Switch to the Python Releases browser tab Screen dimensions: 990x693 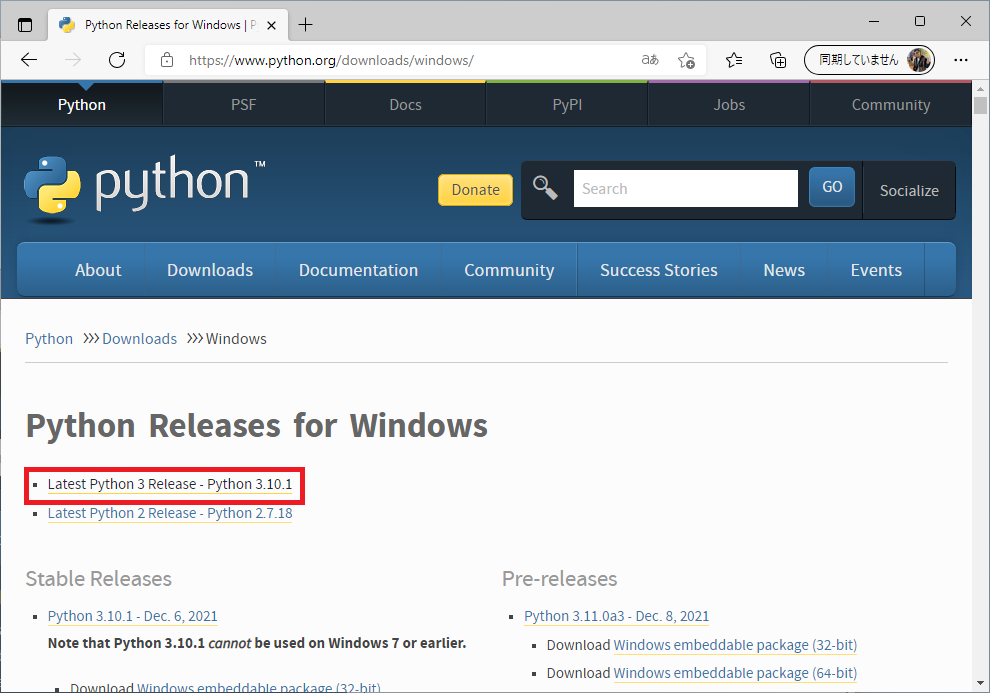point(165,24)
